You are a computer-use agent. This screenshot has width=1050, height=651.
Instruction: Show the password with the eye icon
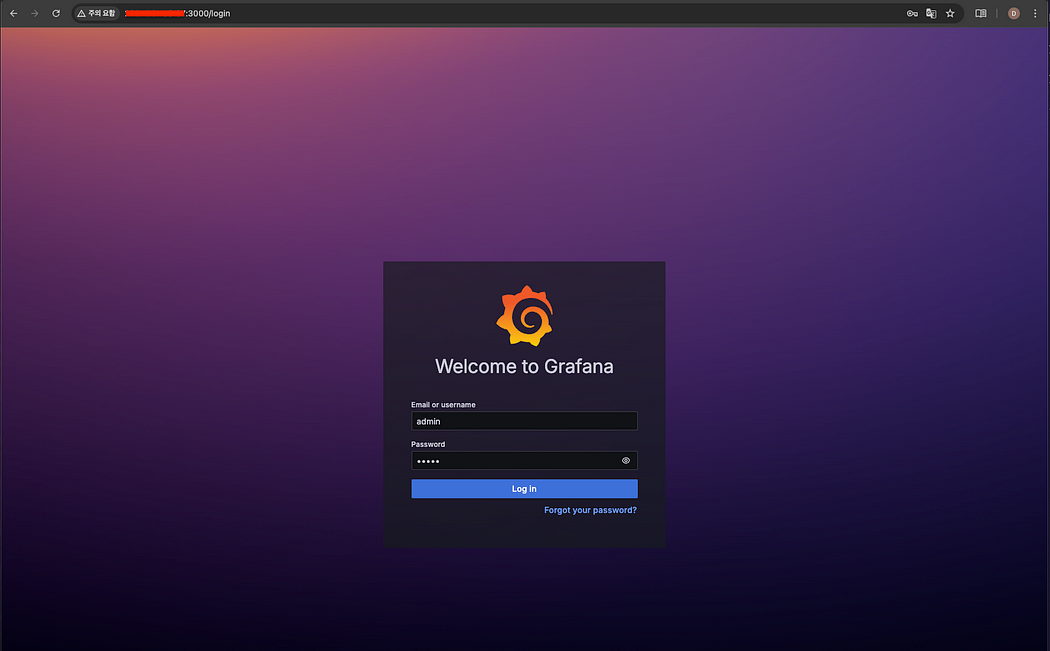(x=625, y=461)
